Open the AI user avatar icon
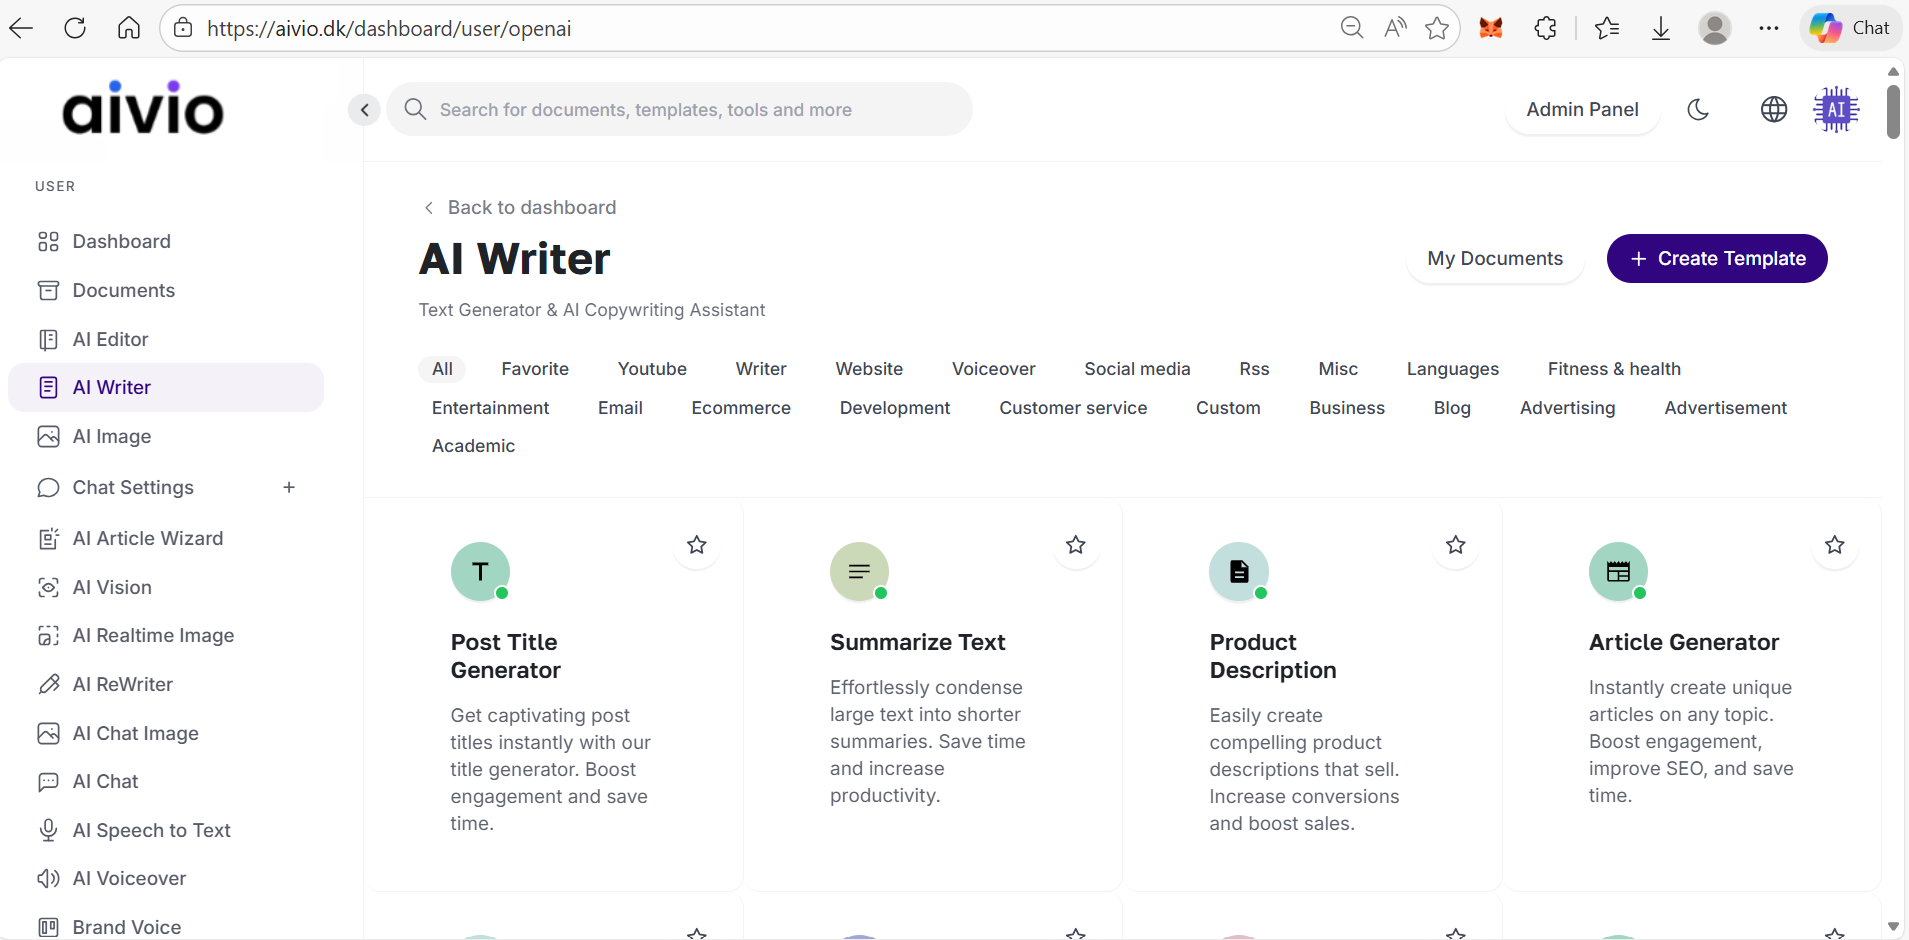 coord(1836,109)
